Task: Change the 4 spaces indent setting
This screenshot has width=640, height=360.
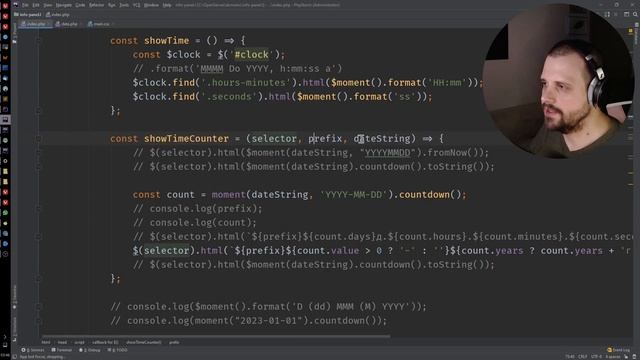Action: (613, 357)
